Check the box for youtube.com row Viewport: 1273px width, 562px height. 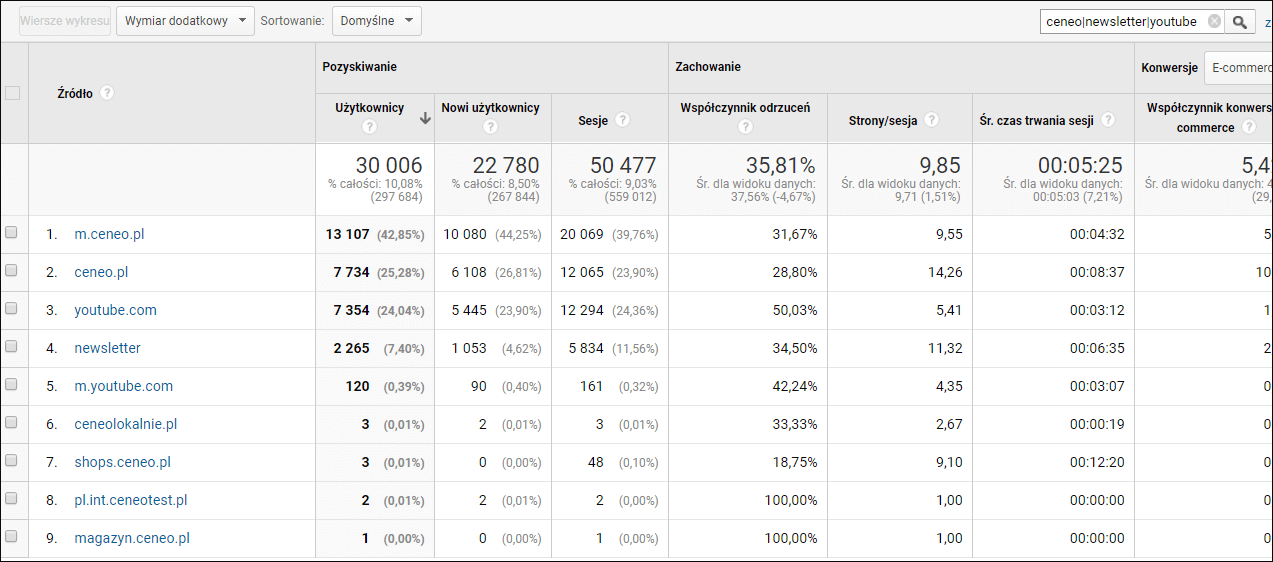pos(12,308)
